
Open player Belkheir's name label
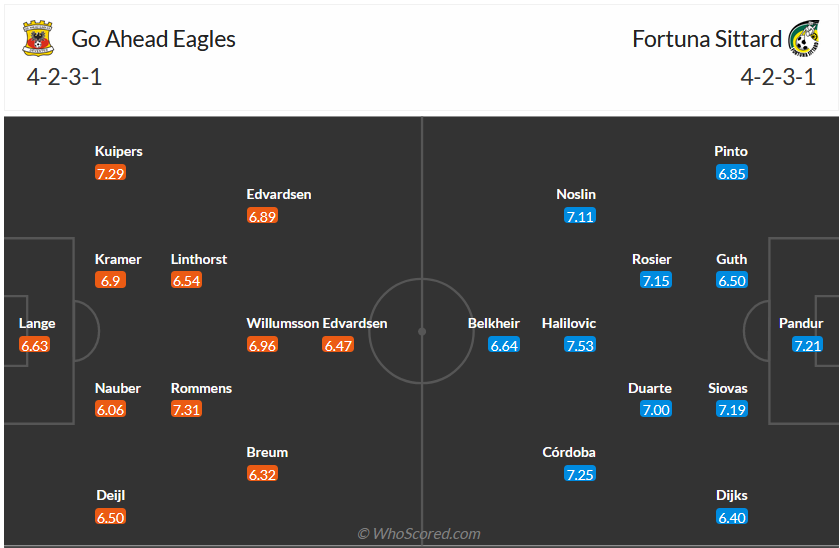tap(494, 323)
